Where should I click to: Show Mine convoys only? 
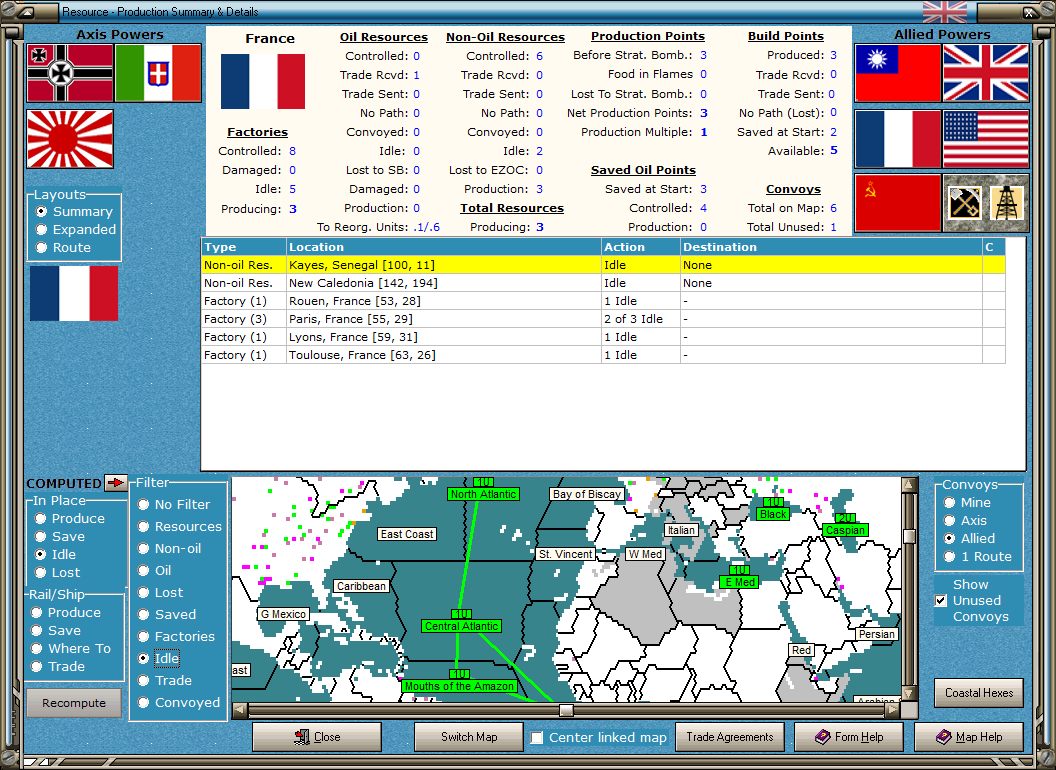pyautogui.click(x=967, y=503)
